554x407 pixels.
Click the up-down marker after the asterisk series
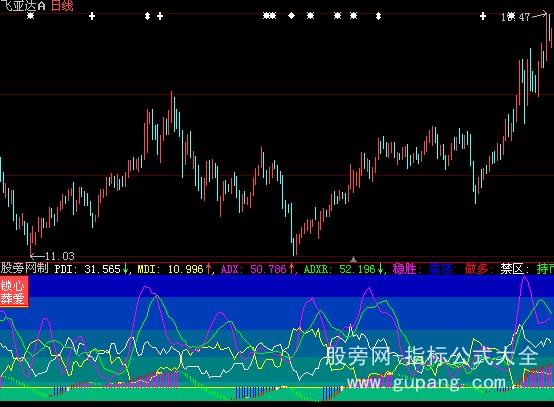pyautogui.click(x=378, y=16)
